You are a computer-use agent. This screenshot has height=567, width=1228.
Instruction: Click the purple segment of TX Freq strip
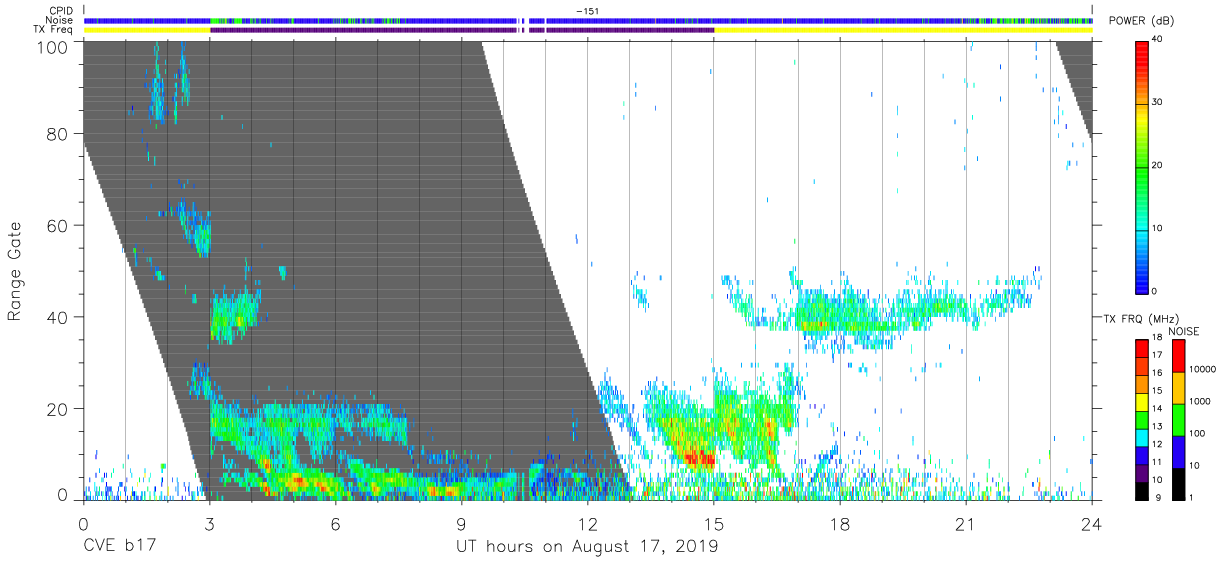(x=462, y=30)
